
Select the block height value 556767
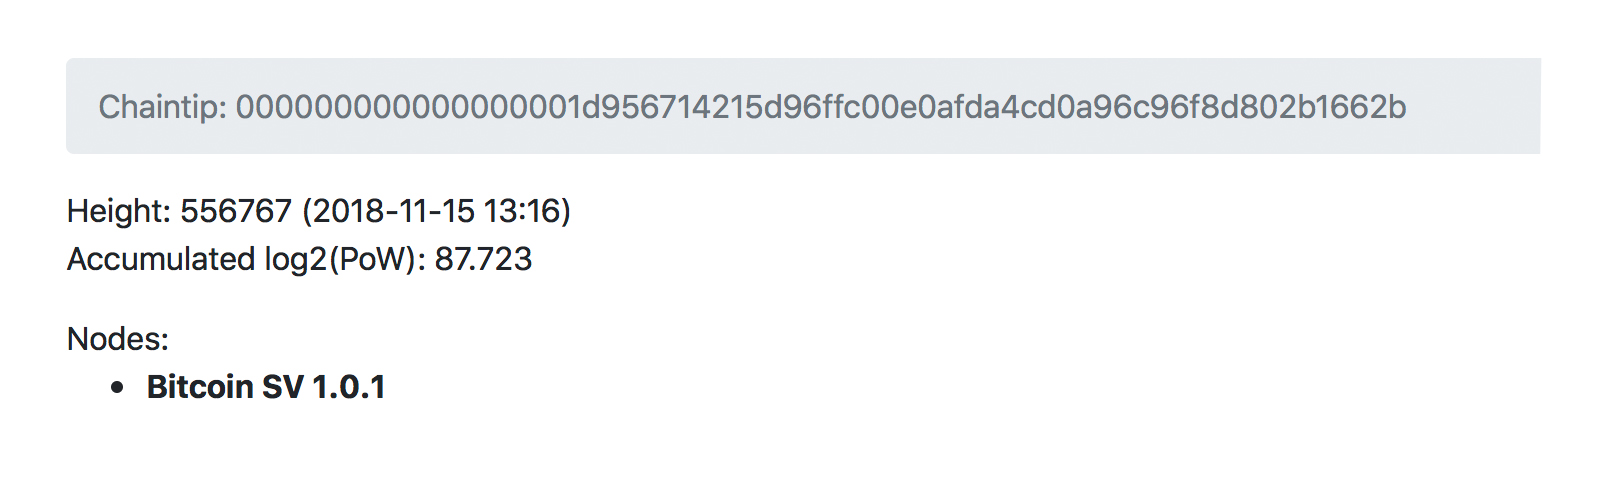tap(236, 211)
